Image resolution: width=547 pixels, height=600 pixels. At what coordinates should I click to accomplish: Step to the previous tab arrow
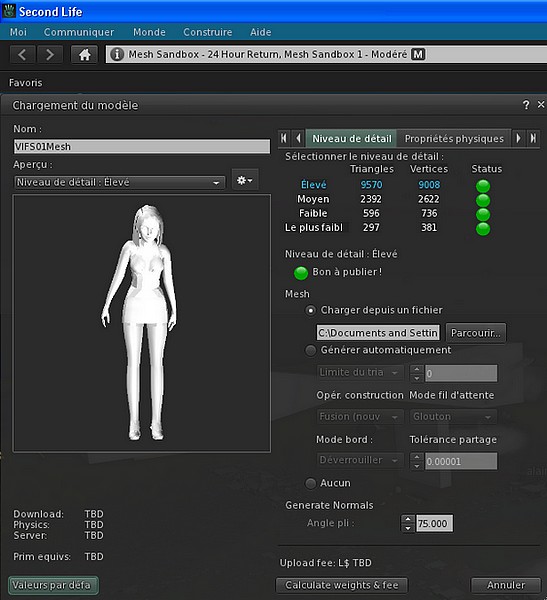298,138
